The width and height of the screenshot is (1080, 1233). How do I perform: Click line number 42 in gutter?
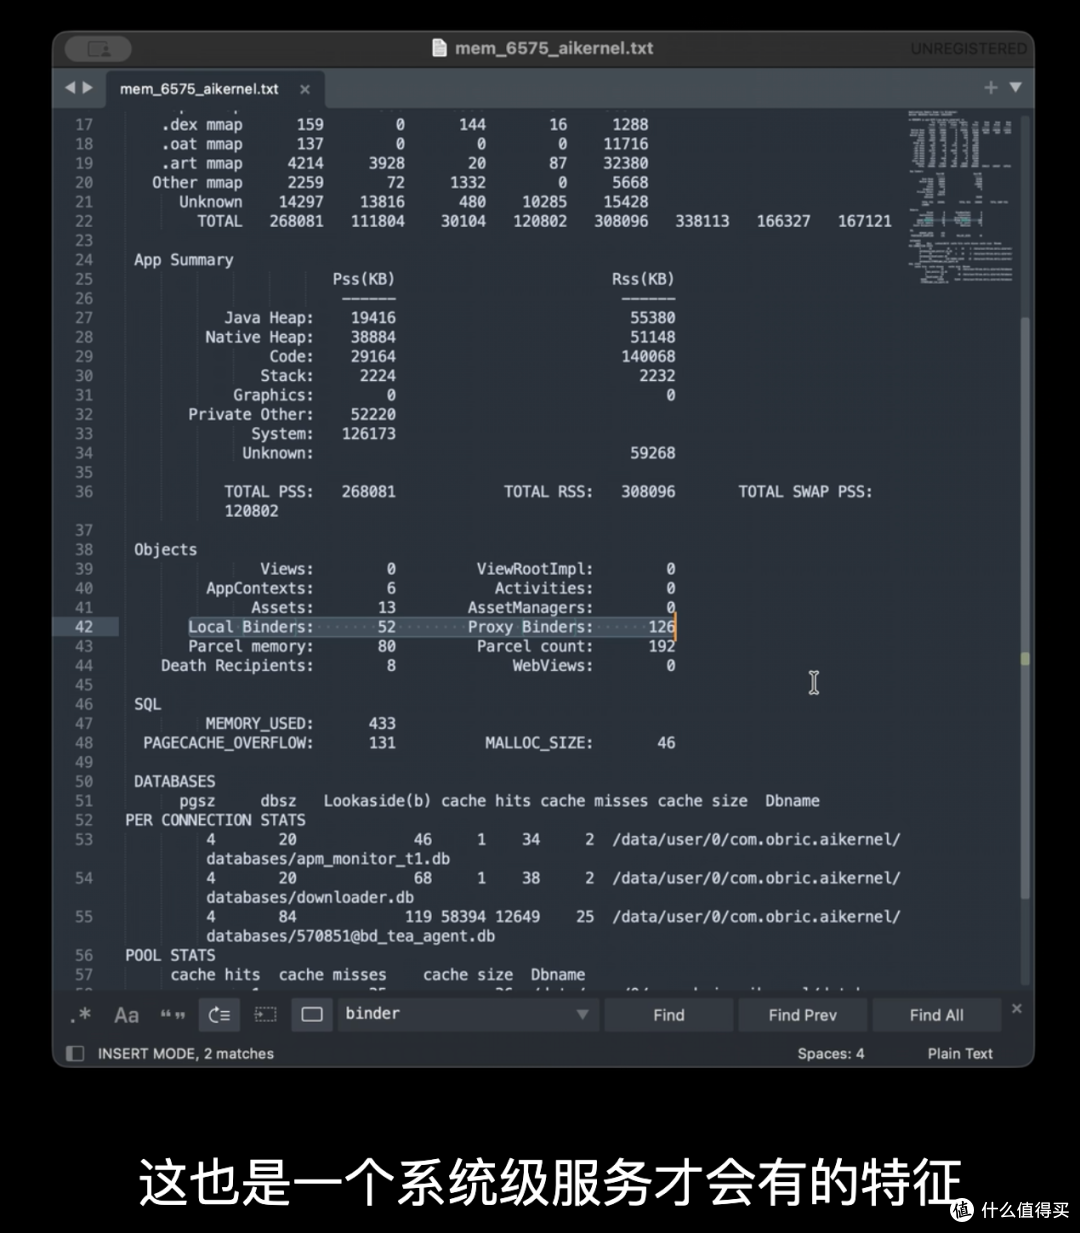[x=84, y=627]
